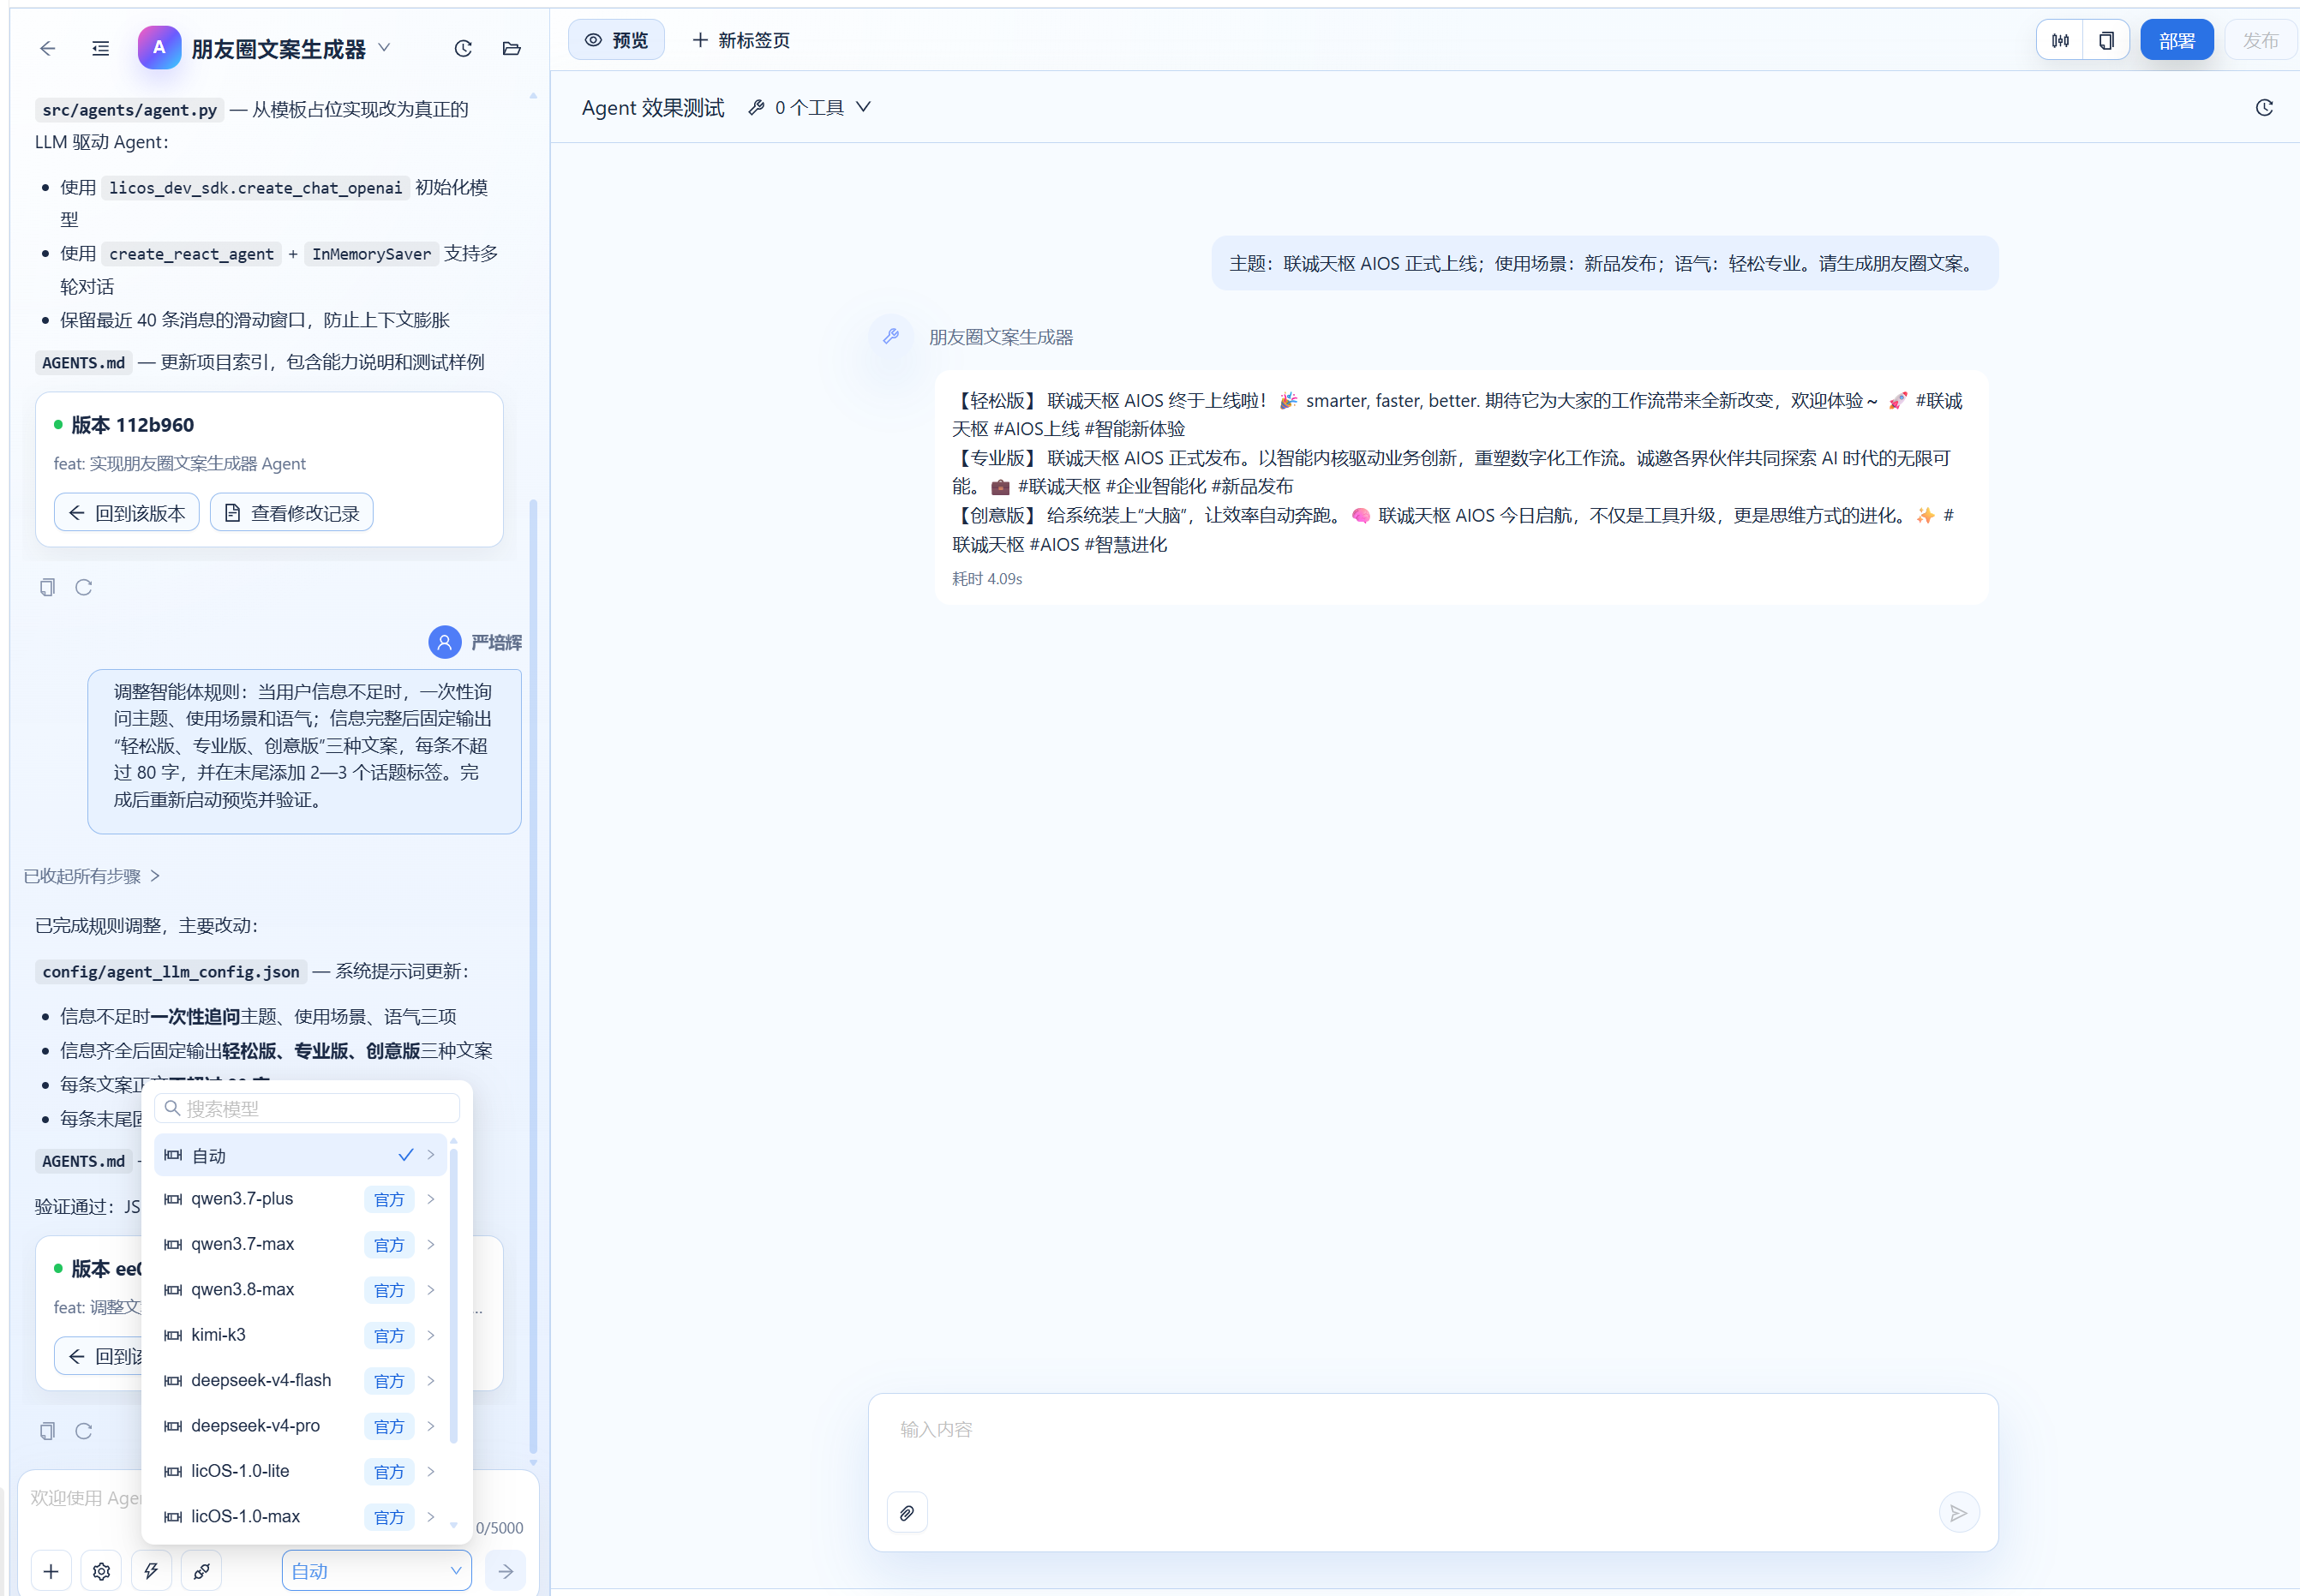This screenshot has height=1596, width=2300.
Task: Click the 发布 publish button
Action: (x=2259, y=40)
